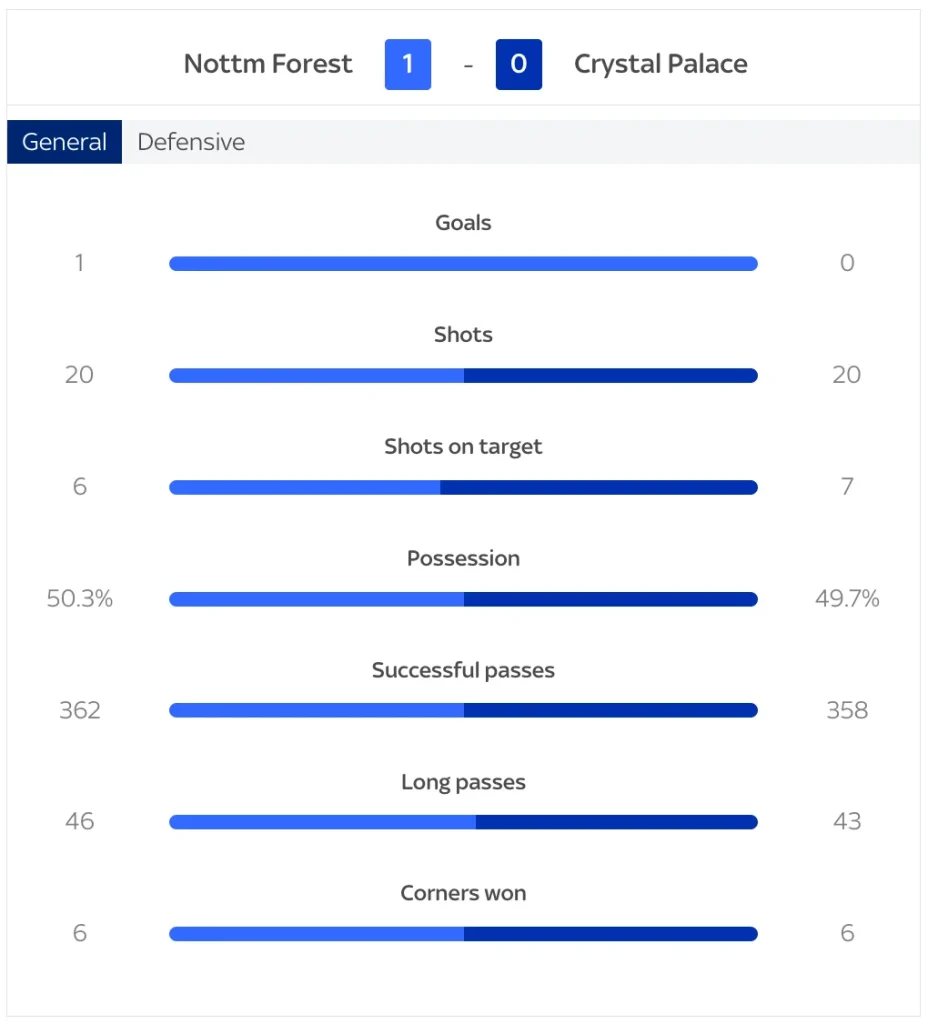Image resolution: width=928 pixels, height=1024 pixels.
Task: Select the Goals stat bar
Action: (463, 263)
